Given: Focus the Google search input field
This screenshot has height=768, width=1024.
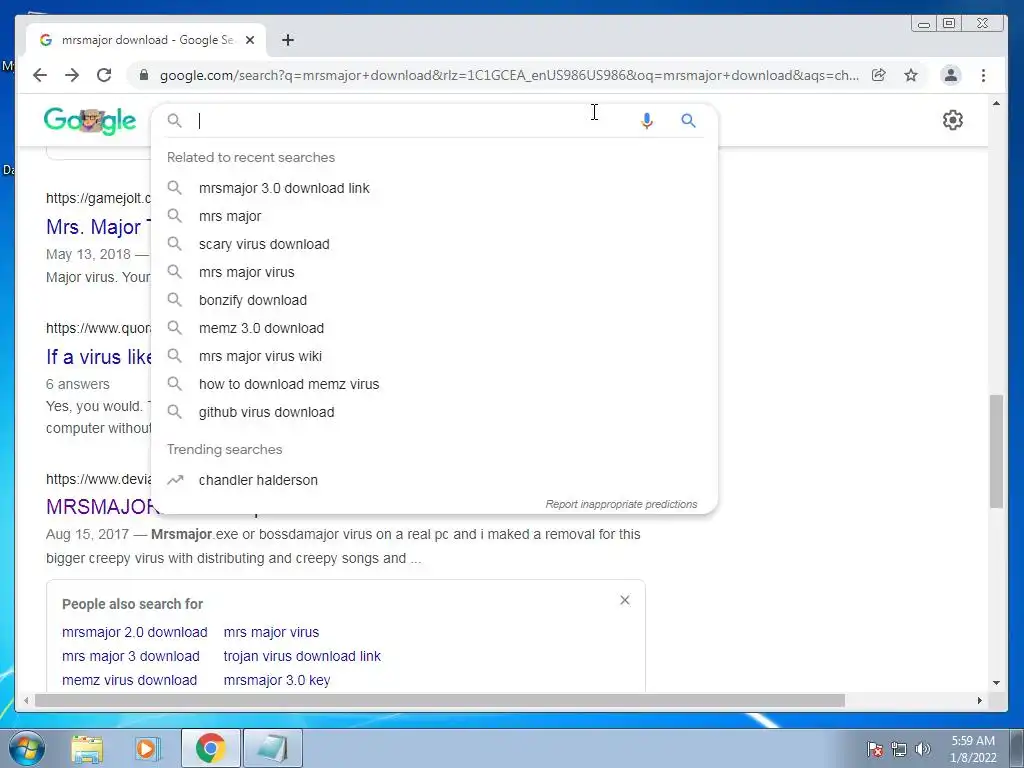Looking at the screenshot, I should point(411,121).
